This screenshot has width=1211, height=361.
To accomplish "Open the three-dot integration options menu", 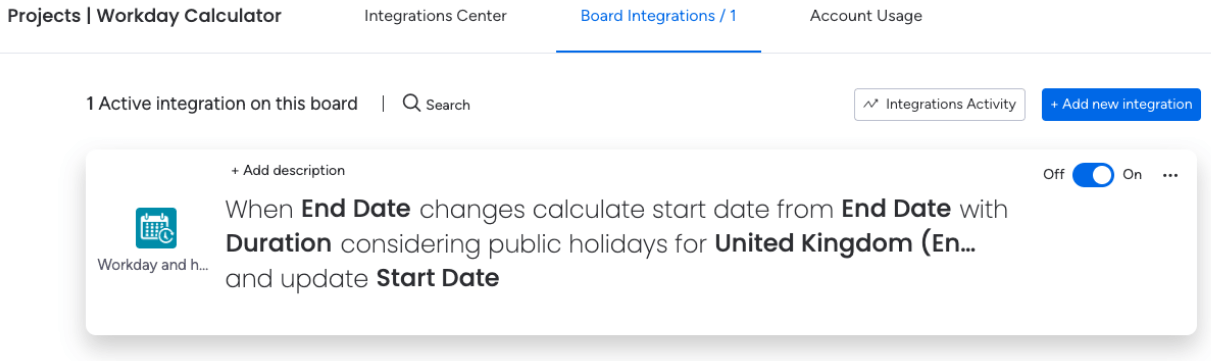I will coord(1171,175).
